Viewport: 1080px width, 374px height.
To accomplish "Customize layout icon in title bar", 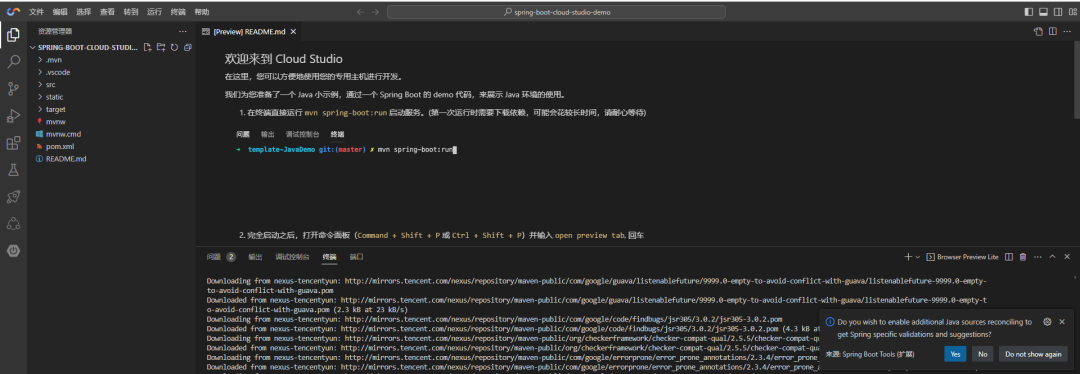I will point(1071,12).
